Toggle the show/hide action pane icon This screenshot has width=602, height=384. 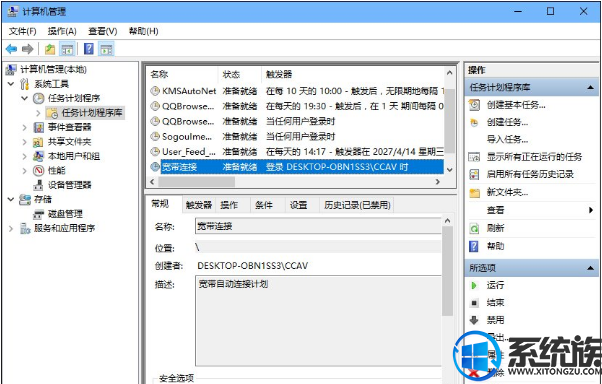tap(106, 49)
